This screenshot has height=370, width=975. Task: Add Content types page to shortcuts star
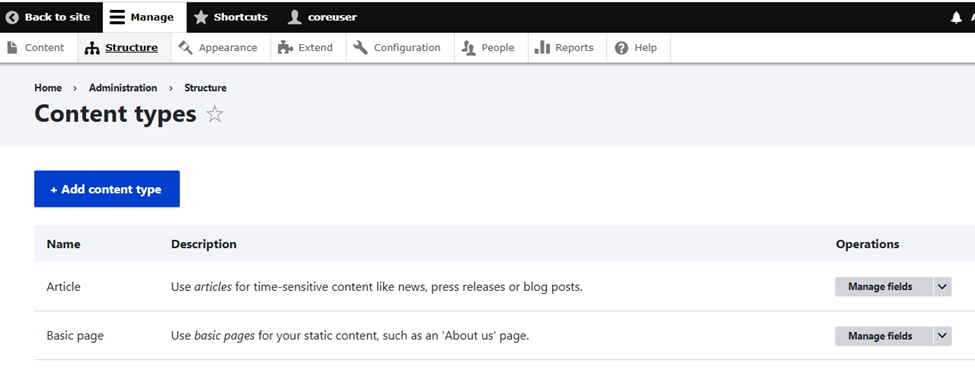(215, 114)
